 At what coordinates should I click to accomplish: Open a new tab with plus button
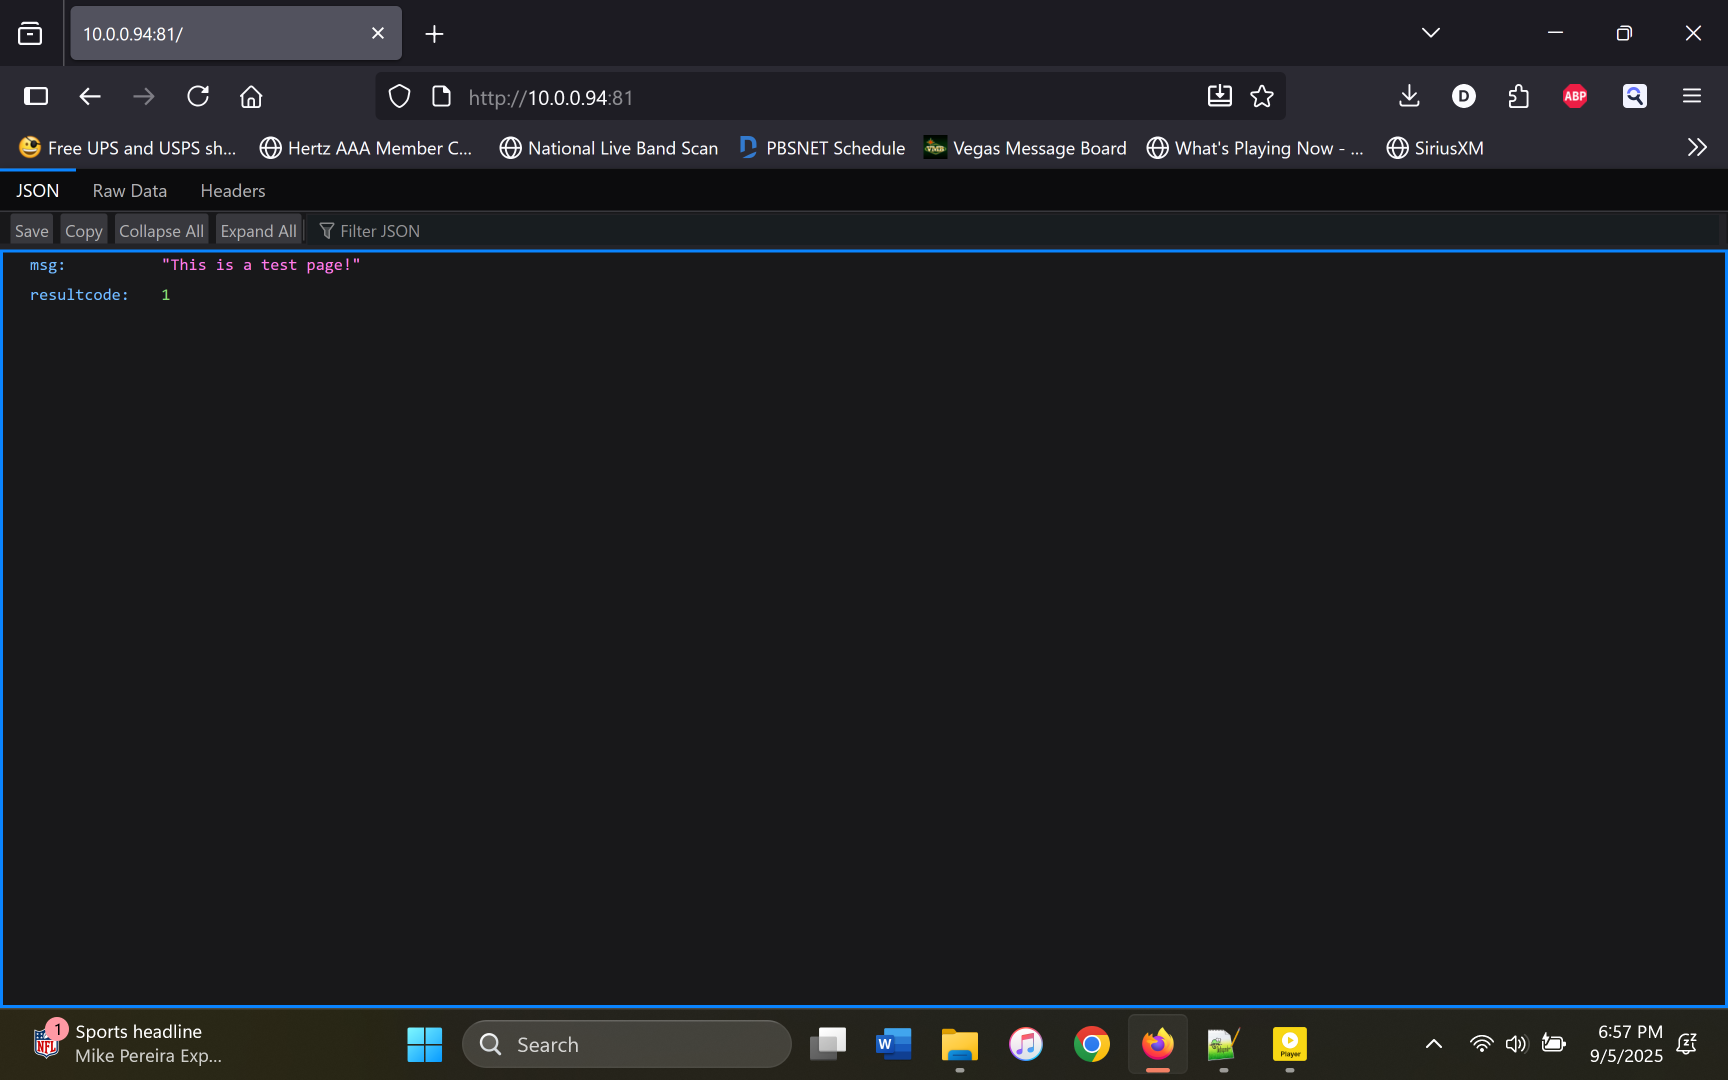pos(434,34)
